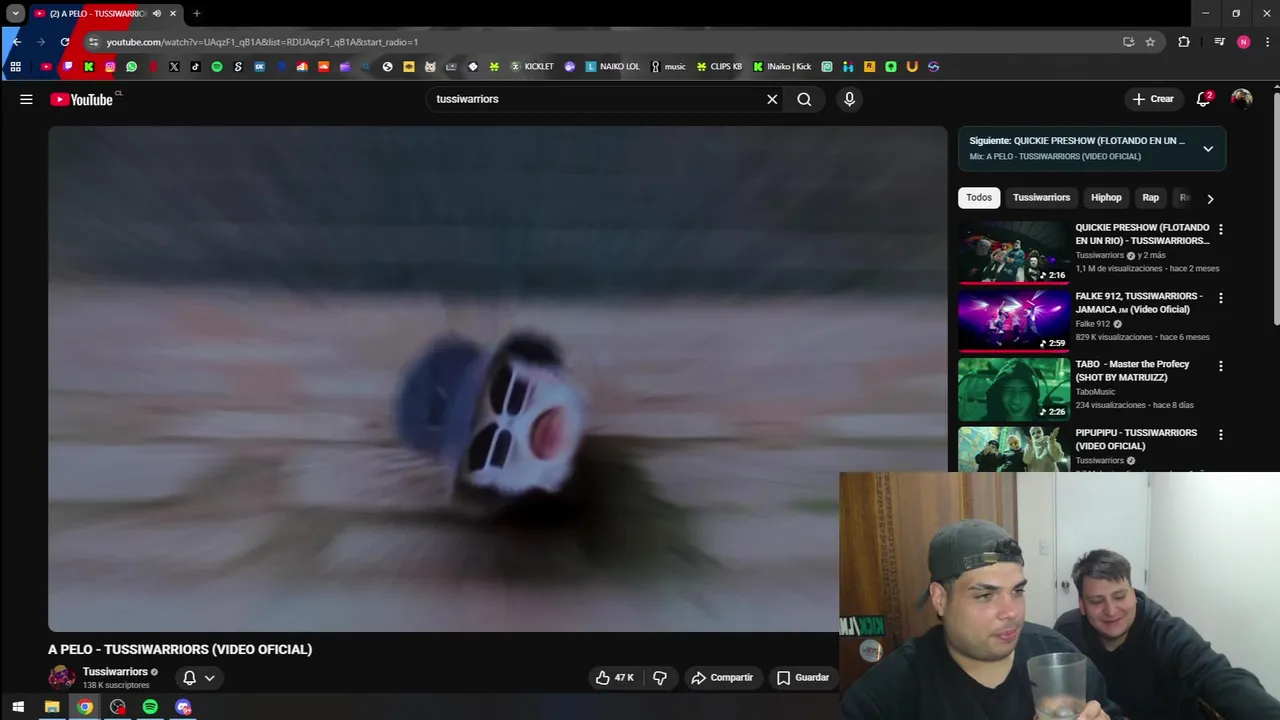Image resolution: width=1280 pixels, height=720 pixels.
Task: Open options for TABO Master video
Action: pos(1220,366)
